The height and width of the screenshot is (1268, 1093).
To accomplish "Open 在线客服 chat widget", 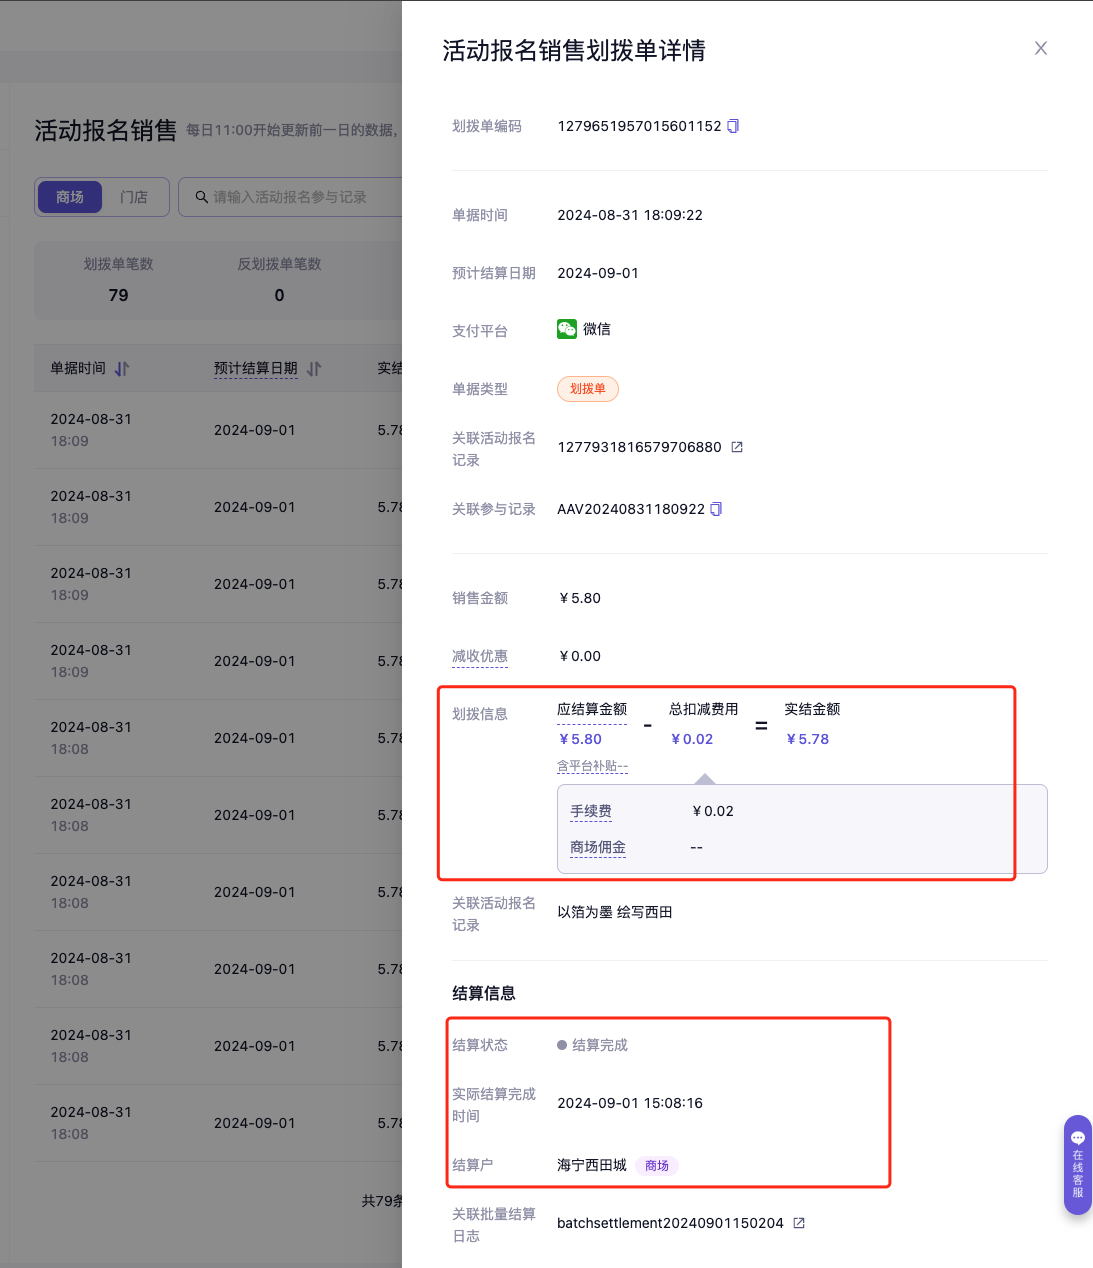I will pyautogui.click(x=1077, y=1164).
